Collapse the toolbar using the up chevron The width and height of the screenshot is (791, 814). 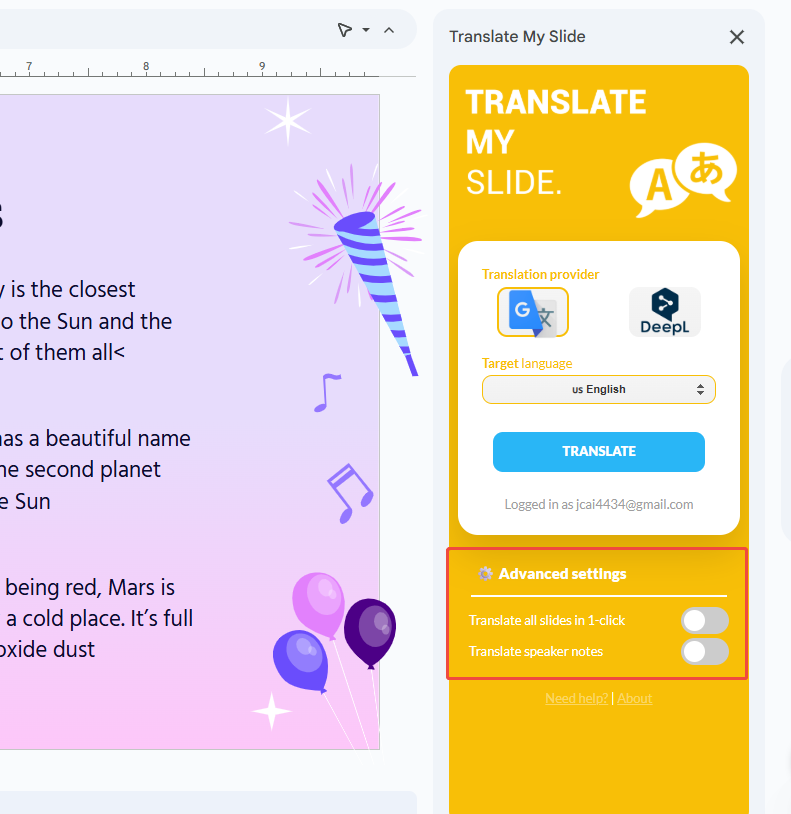[x=389, y=30]
